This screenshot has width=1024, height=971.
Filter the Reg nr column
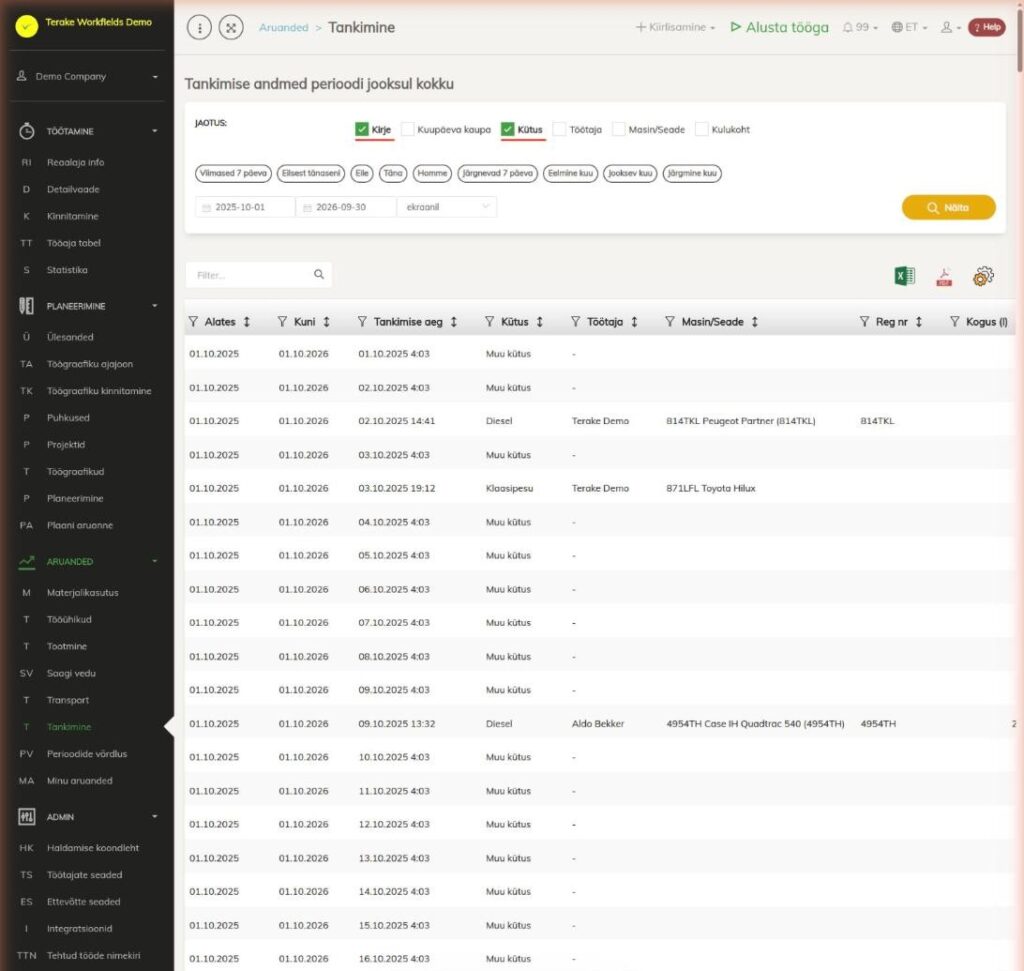865,321
